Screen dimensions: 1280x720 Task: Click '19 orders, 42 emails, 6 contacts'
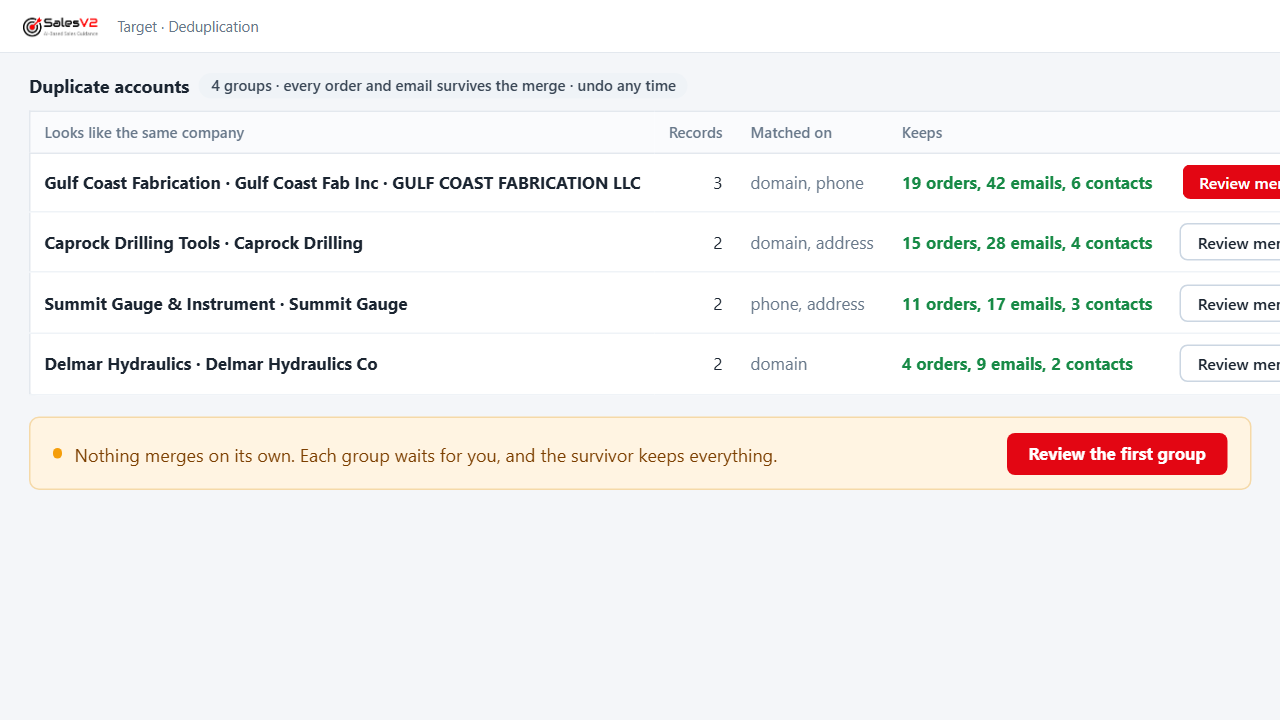click(1027, 183)
